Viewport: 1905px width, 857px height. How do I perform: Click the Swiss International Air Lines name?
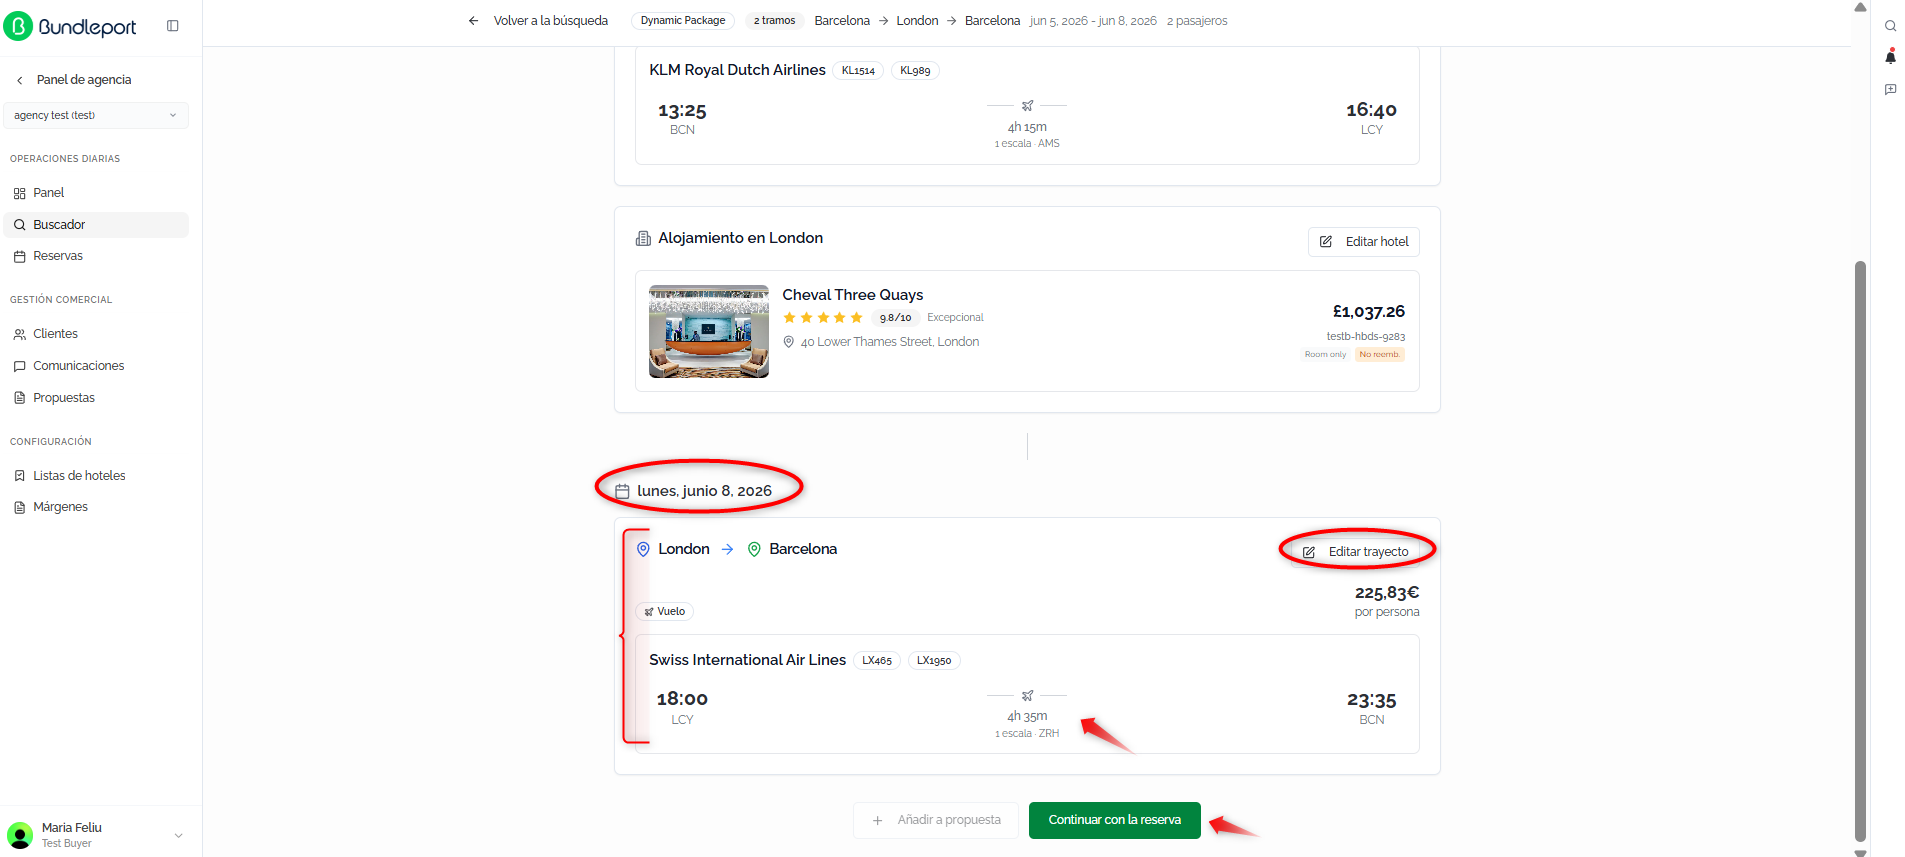[748, 660]
